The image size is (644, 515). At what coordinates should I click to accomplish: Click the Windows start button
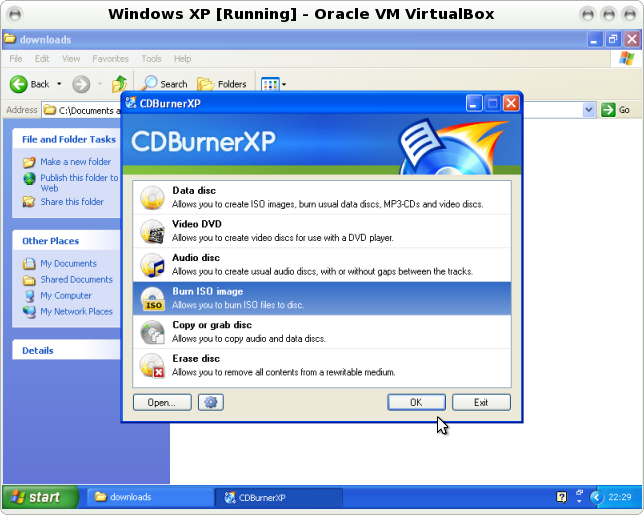point(40,497)
